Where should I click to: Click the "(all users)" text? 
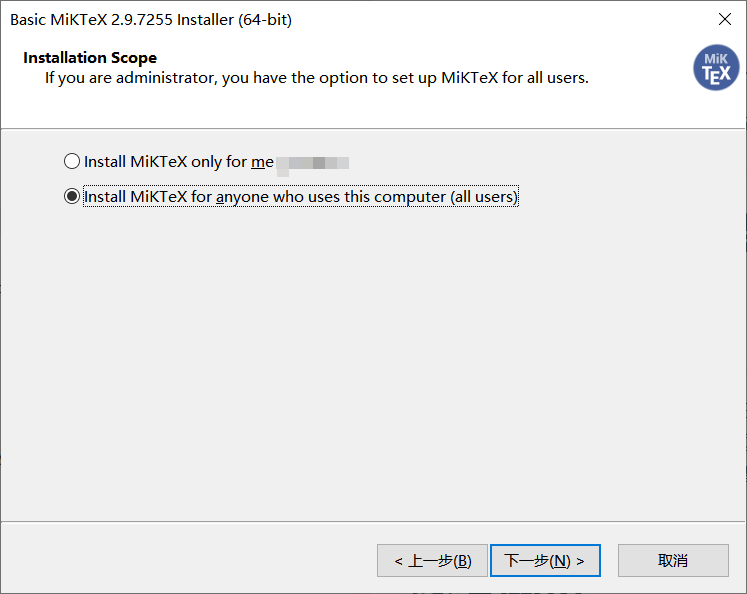[484, 197]
